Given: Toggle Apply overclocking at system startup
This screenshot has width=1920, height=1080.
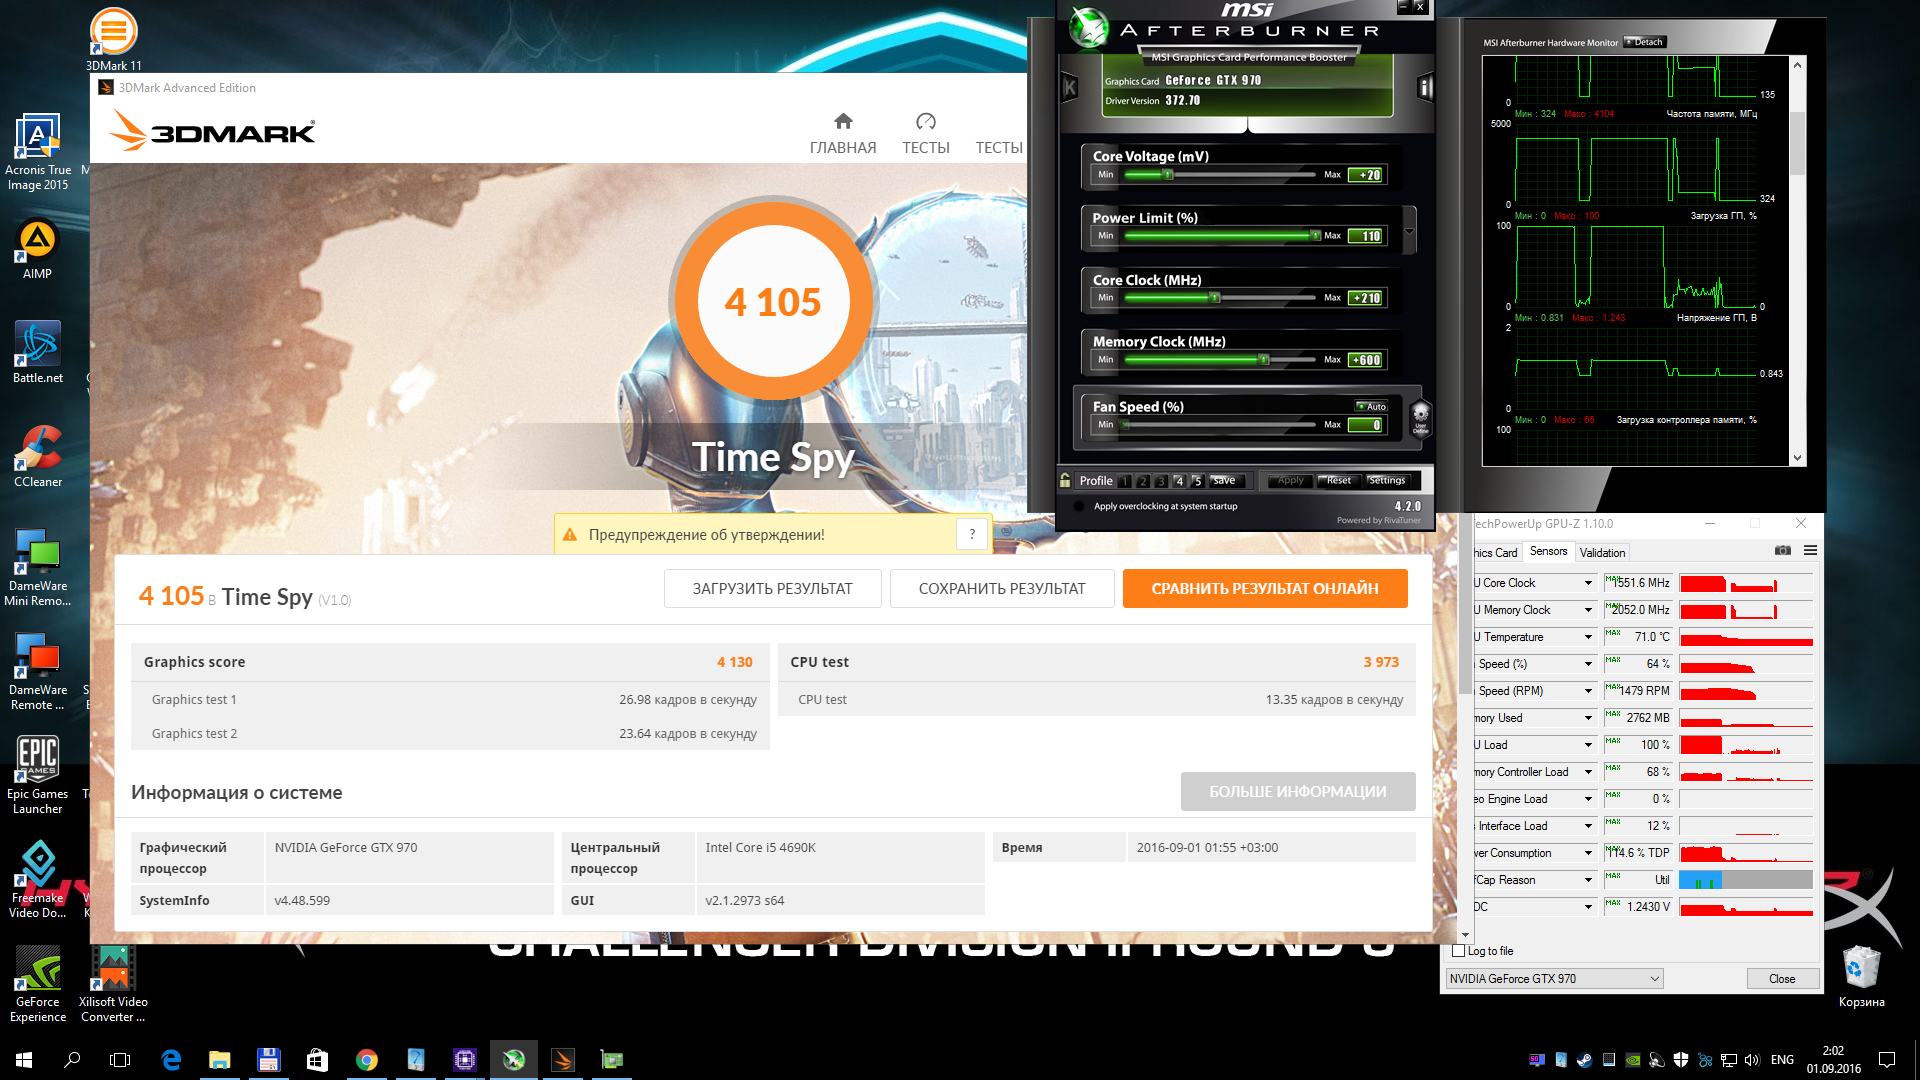Looking at the screenshot, I should click(1079, 506).
